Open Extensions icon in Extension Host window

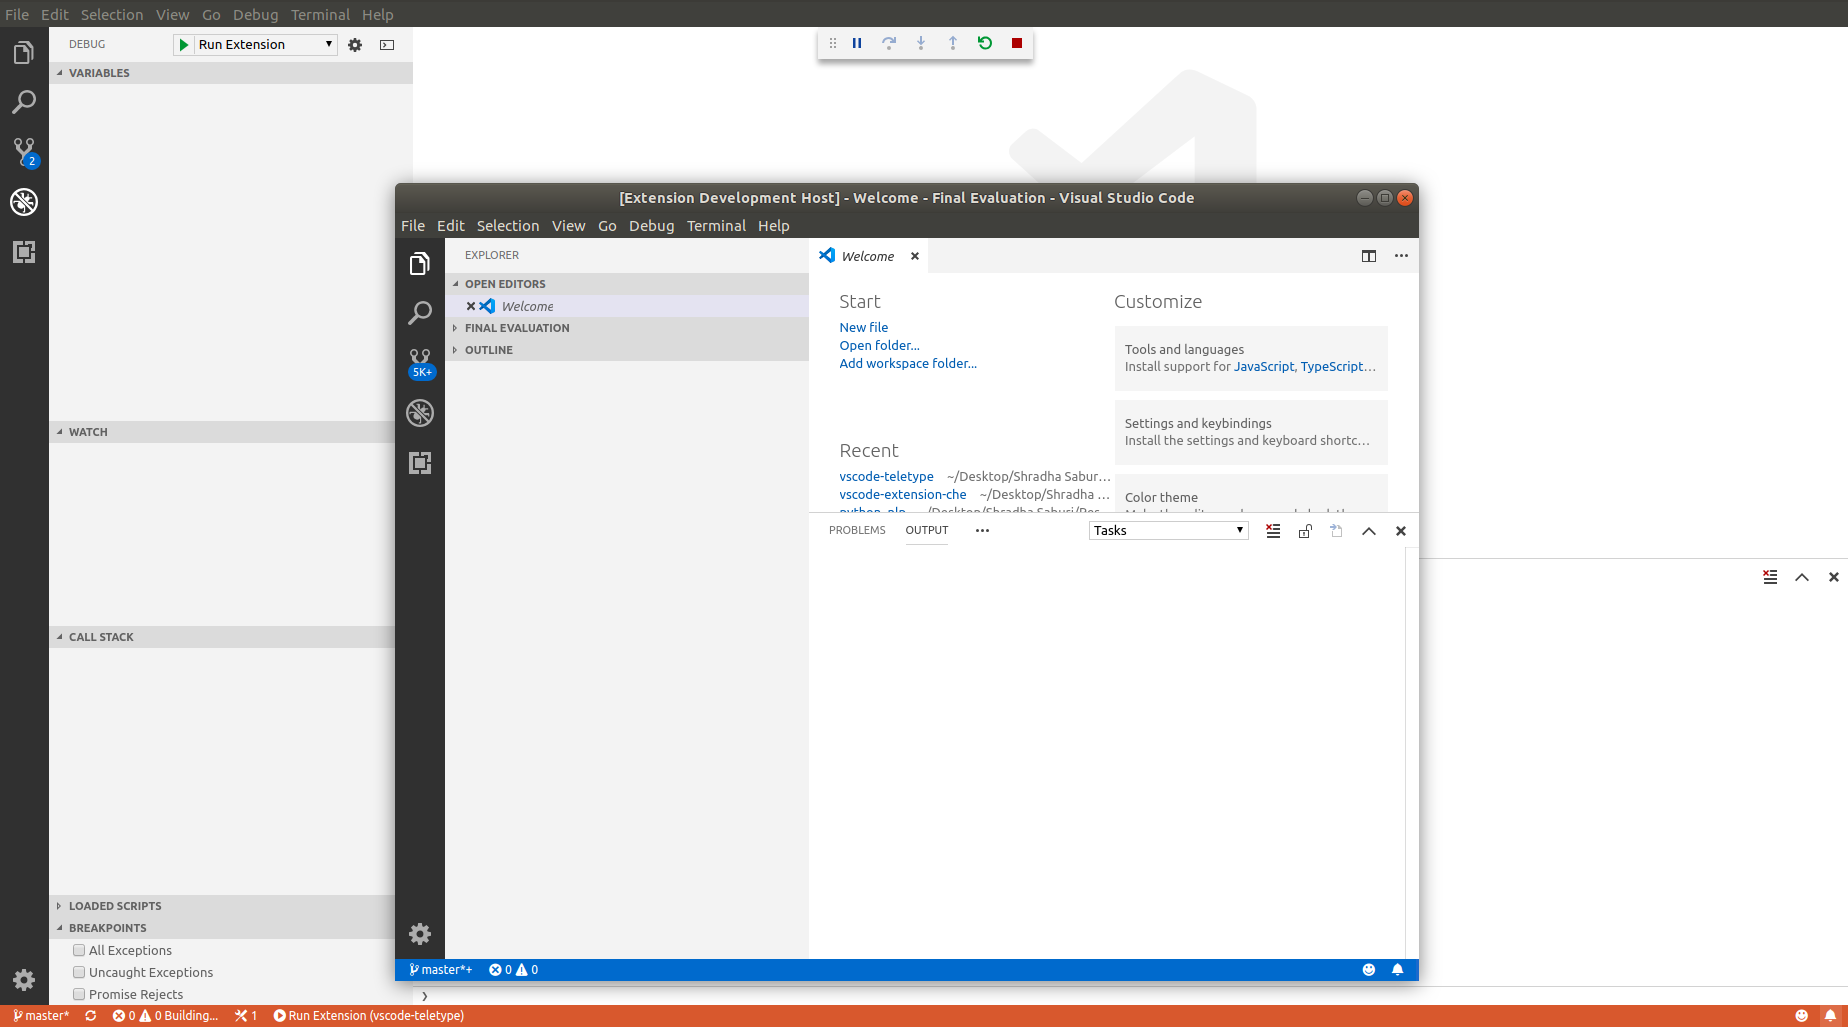pyautogui.click(x=420, y=463)
